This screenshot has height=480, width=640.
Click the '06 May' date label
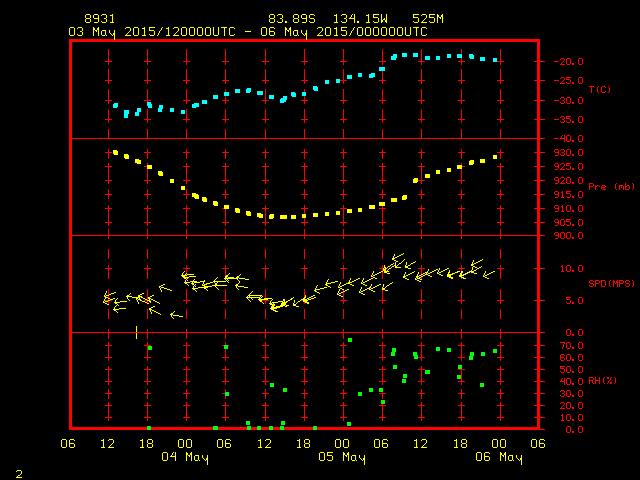click(x=499, y=457)
